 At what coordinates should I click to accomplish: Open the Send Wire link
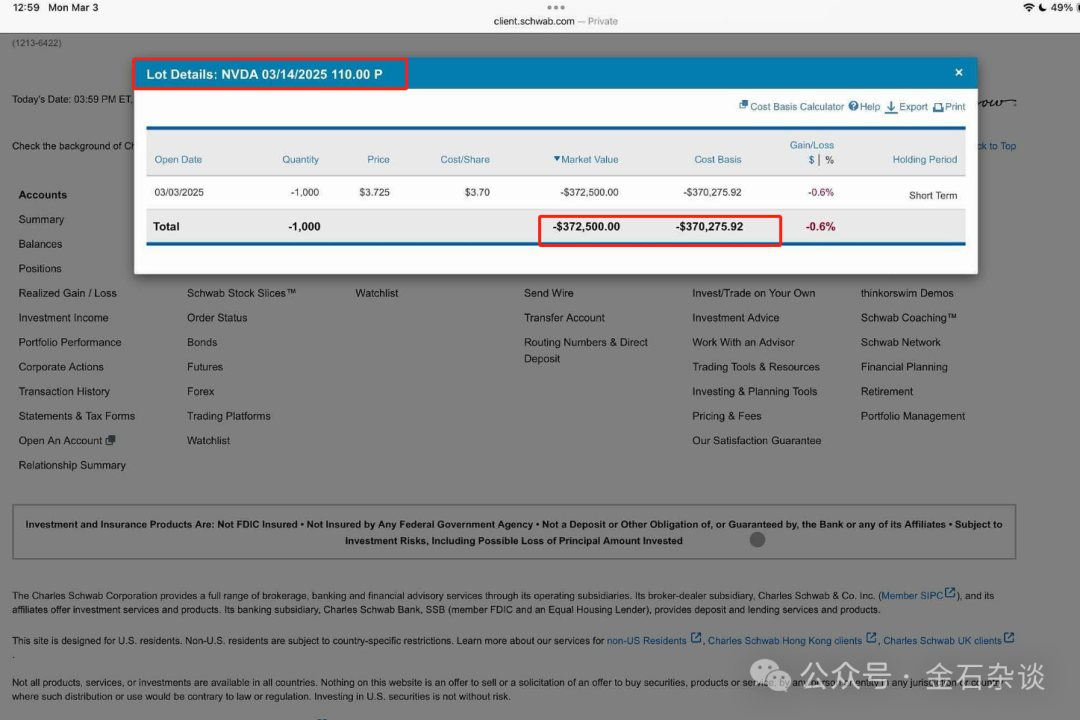(x=548, y=293)
